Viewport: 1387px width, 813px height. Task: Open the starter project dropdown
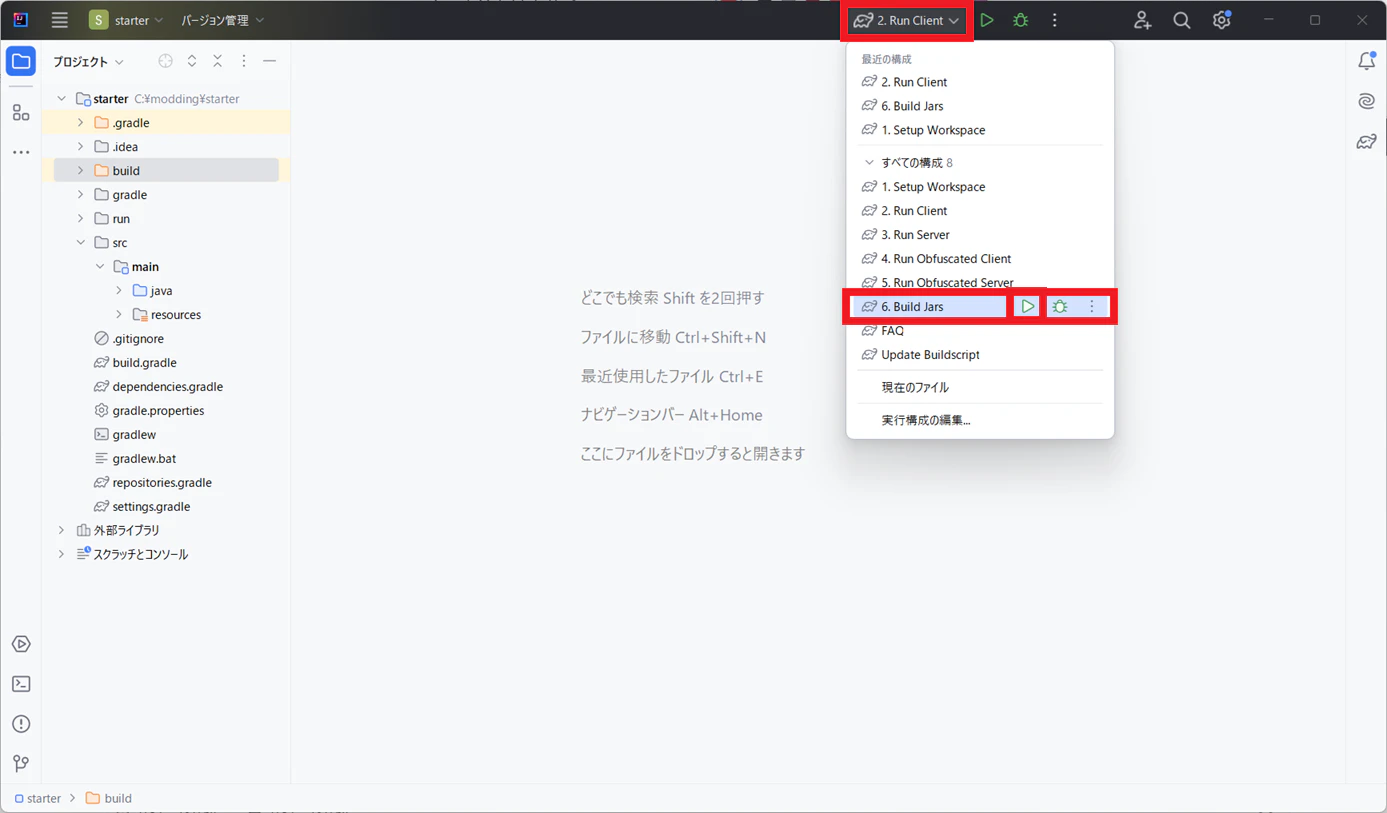pos(126,20)
